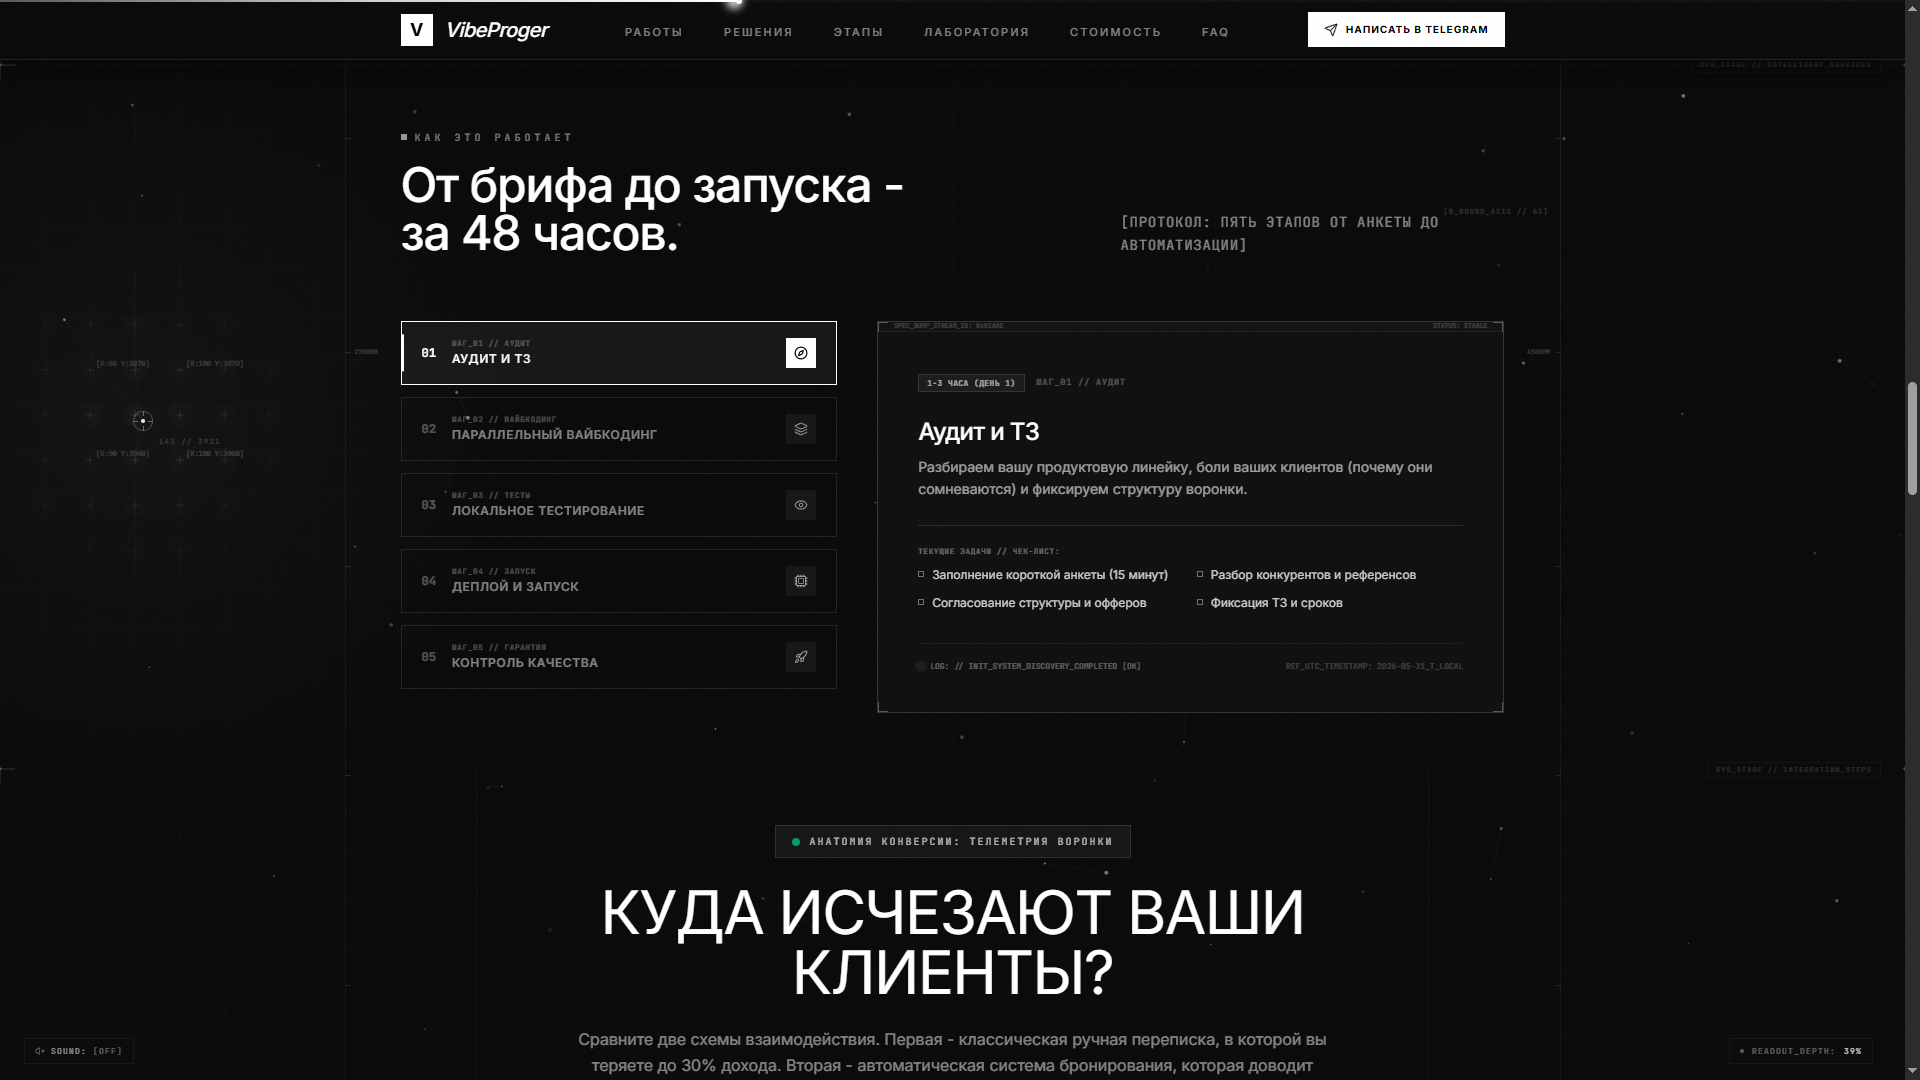This screenshot has height=1080, width=1920.
Task: Click checklist box for Заполнение короткой анкеты
Action: 921,574
